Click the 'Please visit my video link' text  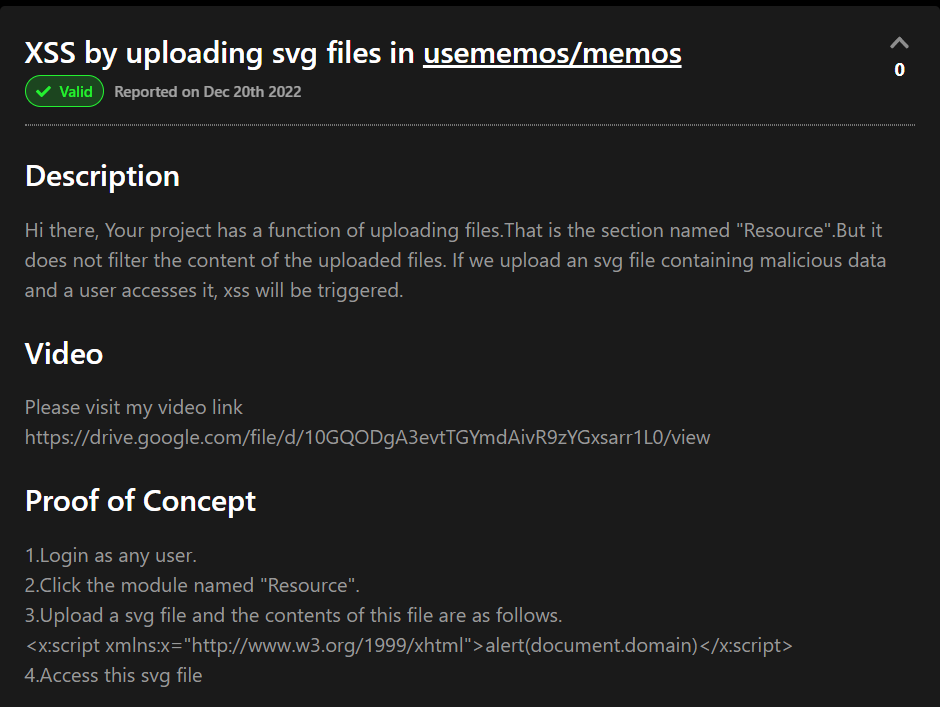(x=134, y=408)
